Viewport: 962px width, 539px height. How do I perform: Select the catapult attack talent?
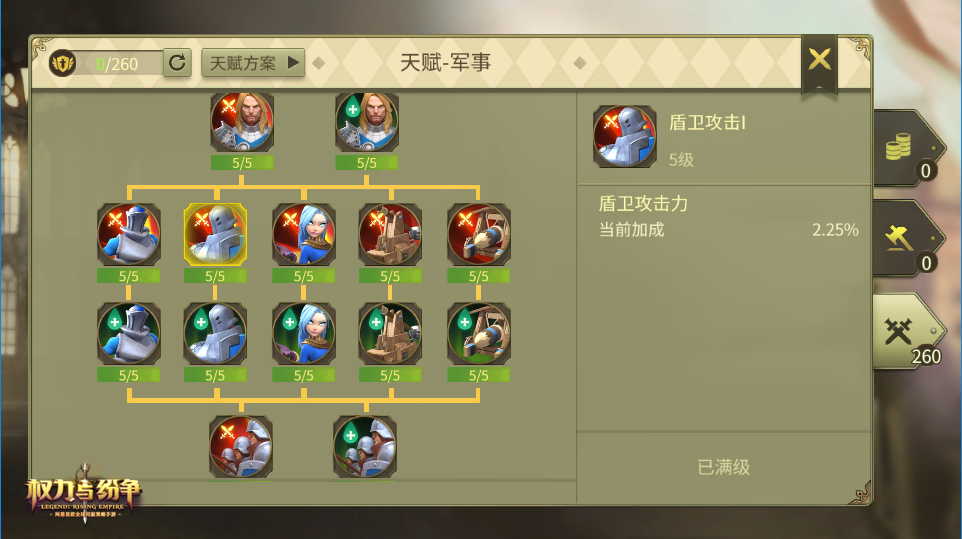click(x=479, y=235)
